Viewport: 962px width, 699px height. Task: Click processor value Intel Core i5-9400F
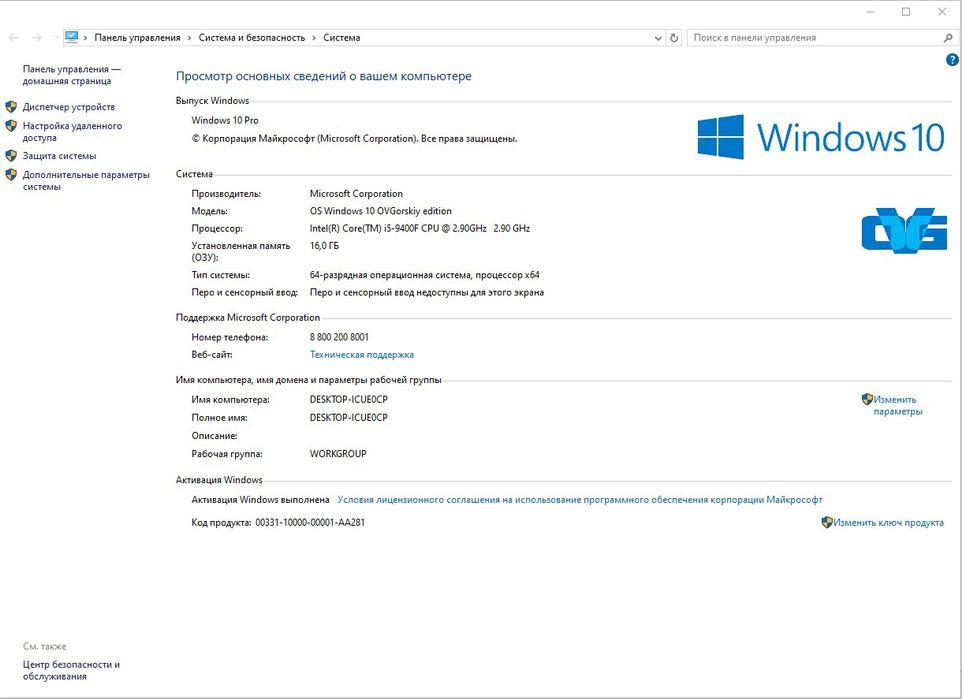420,228
